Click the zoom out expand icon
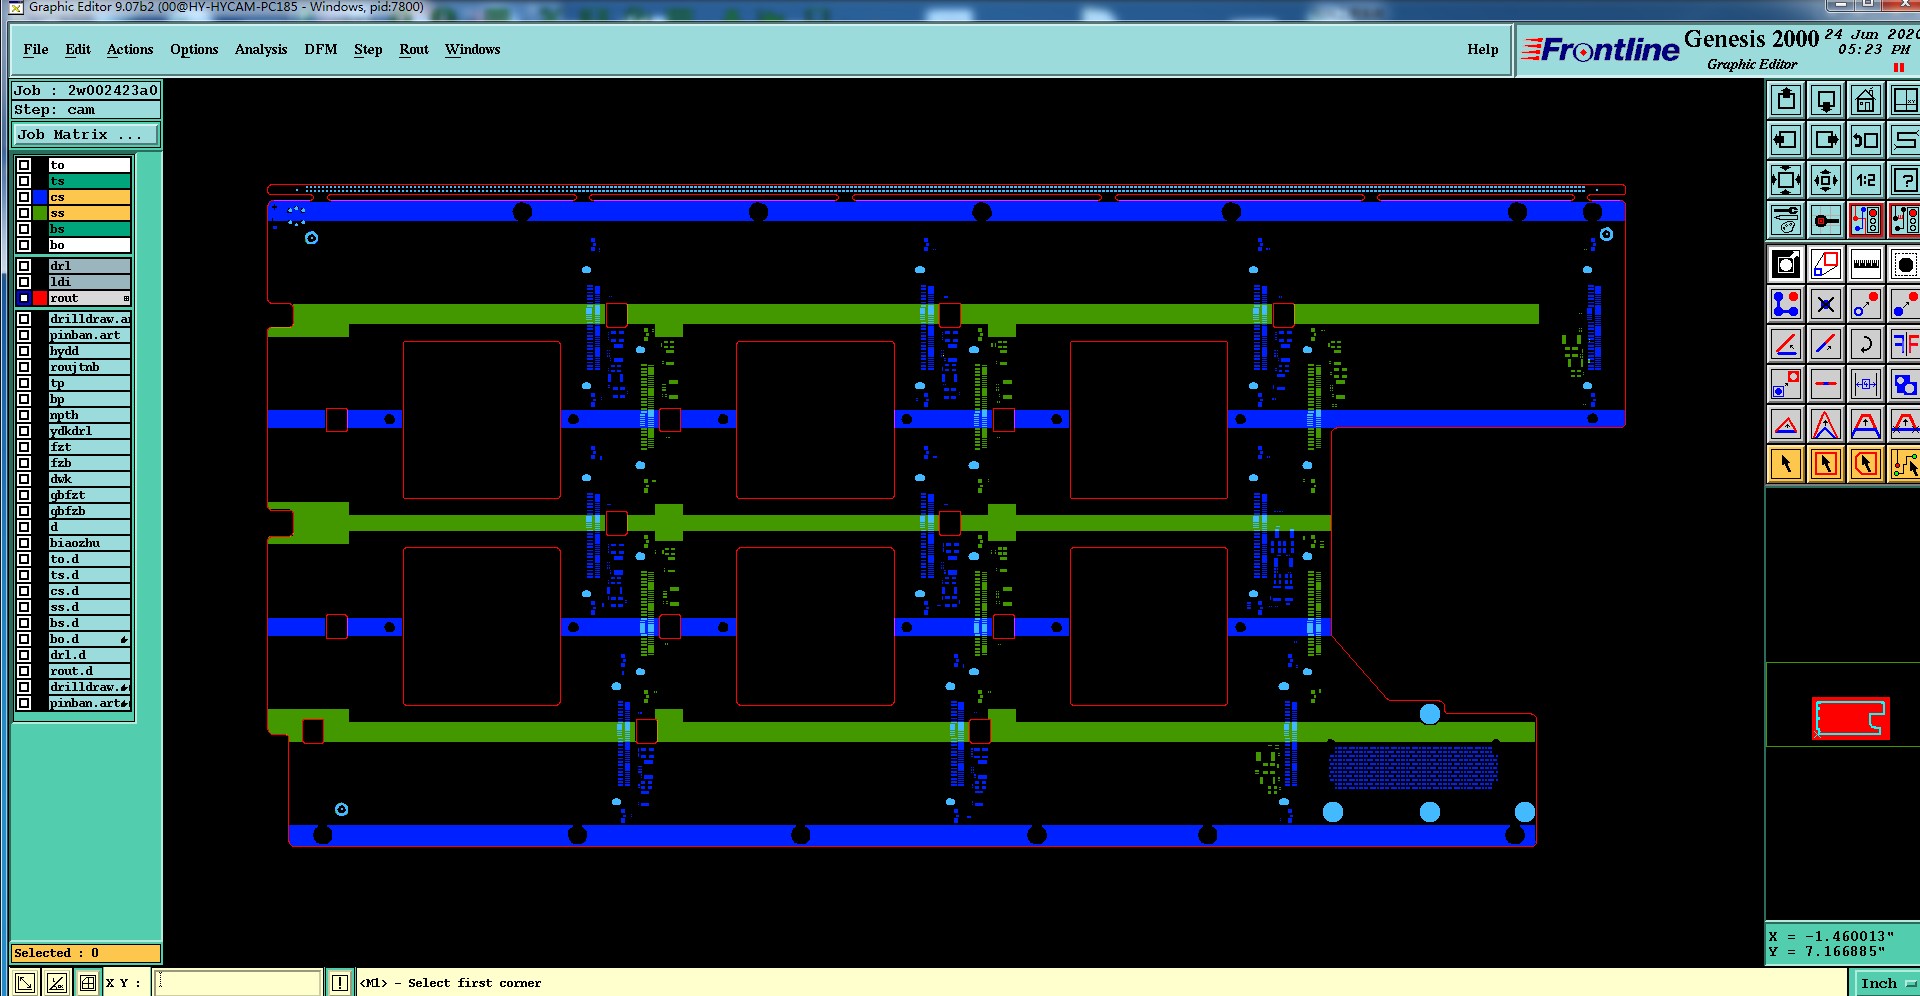Viewport: 1920px width, 996px height. click(x=1786, y=180)
